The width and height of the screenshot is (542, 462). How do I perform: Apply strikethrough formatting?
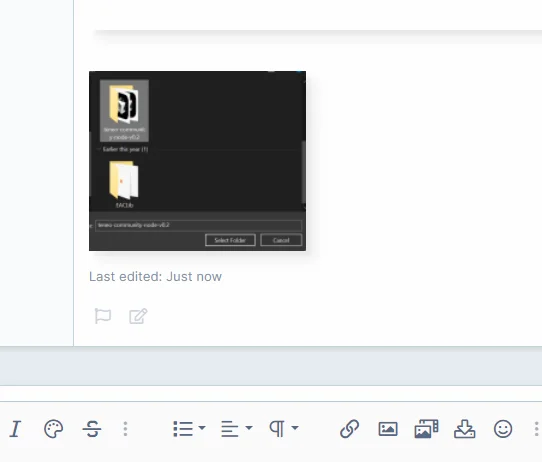coord(92,429)
